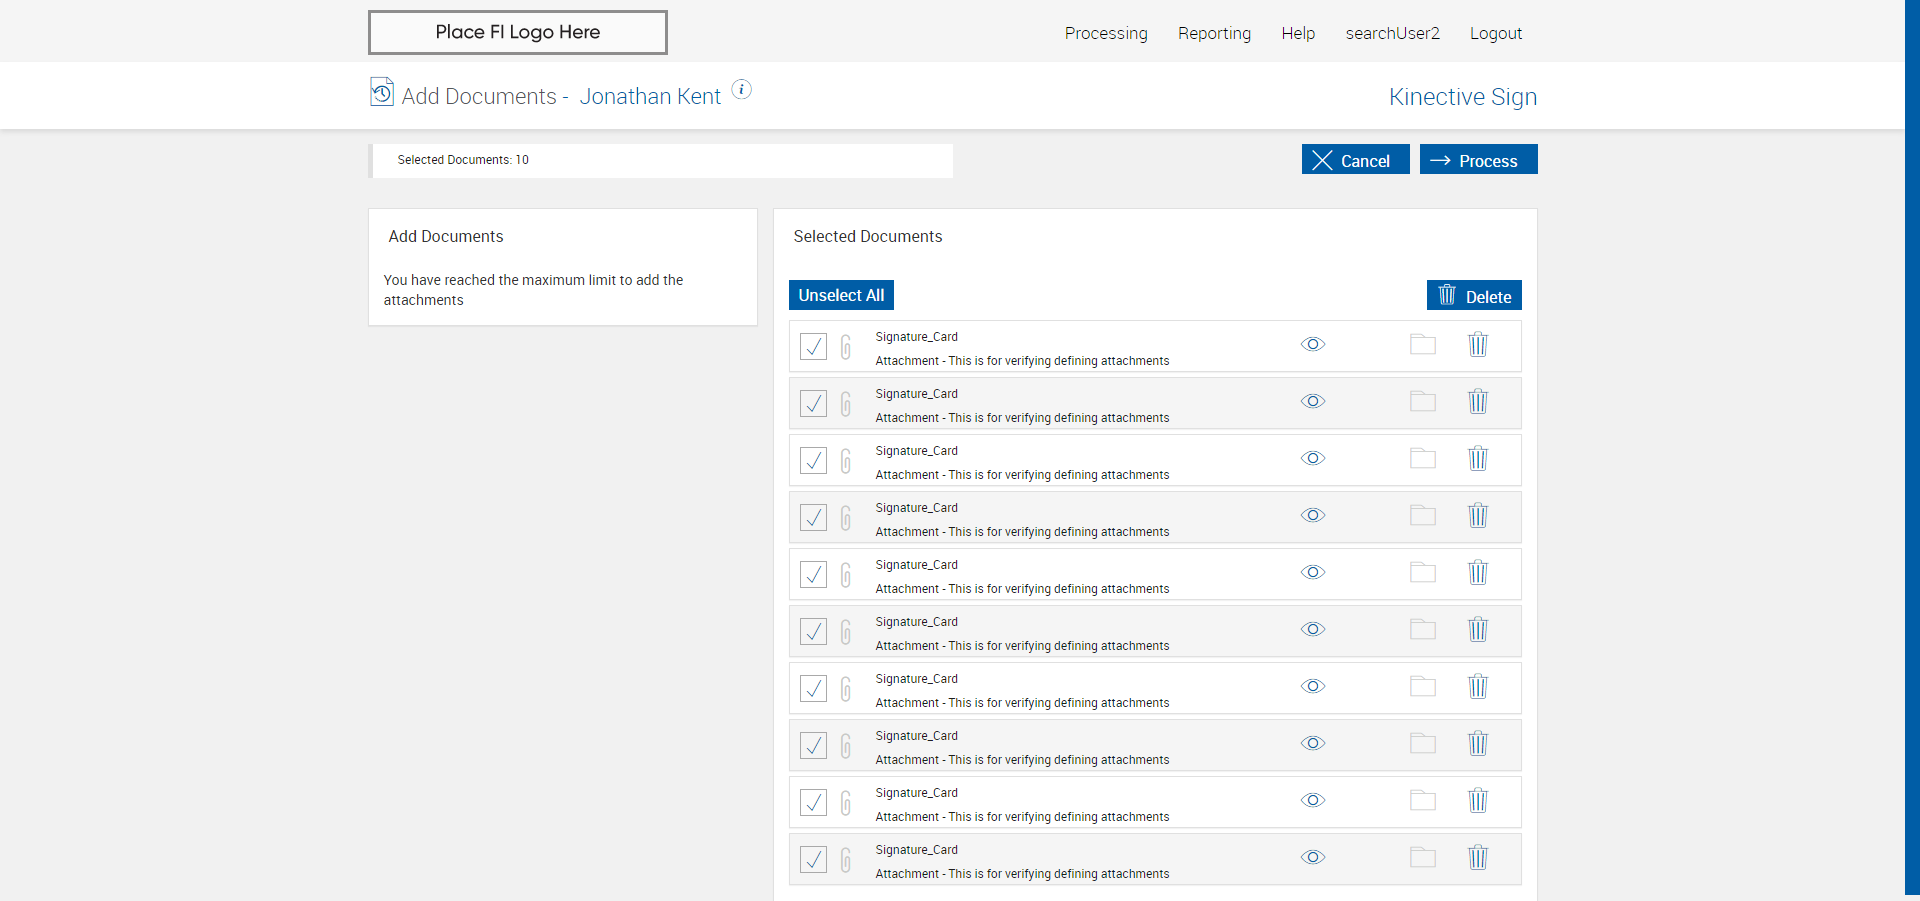Click the Process button

coord(1478,160)
